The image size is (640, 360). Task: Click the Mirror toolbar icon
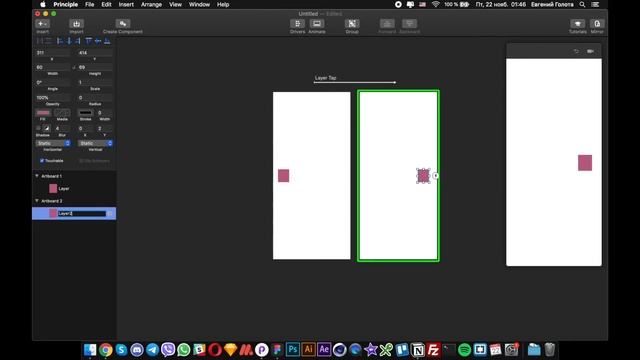pos(597,24)
